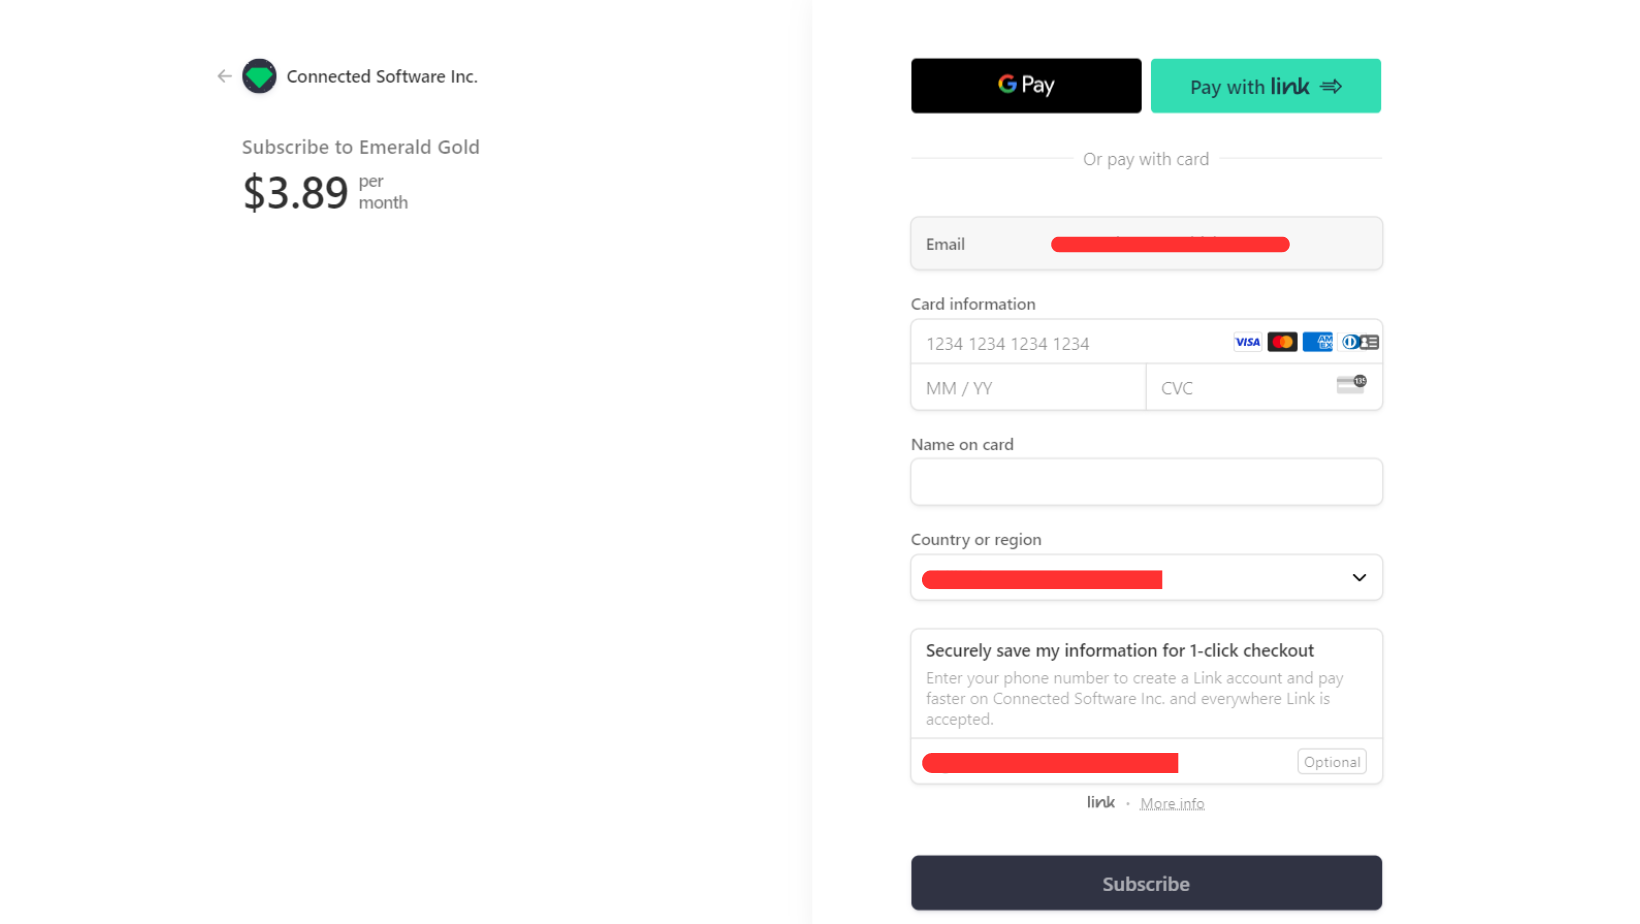Screen dimensions: 1640x924
Task: Click the CVC card hint icon
Action: [1351, 385]
